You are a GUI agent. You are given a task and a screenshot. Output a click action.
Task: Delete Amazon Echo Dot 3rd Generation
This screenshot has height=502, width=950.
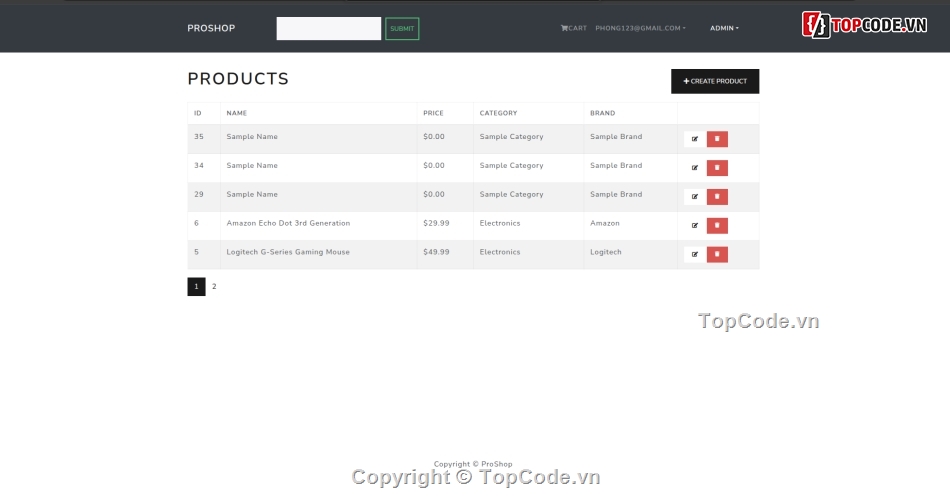(717, 226)
